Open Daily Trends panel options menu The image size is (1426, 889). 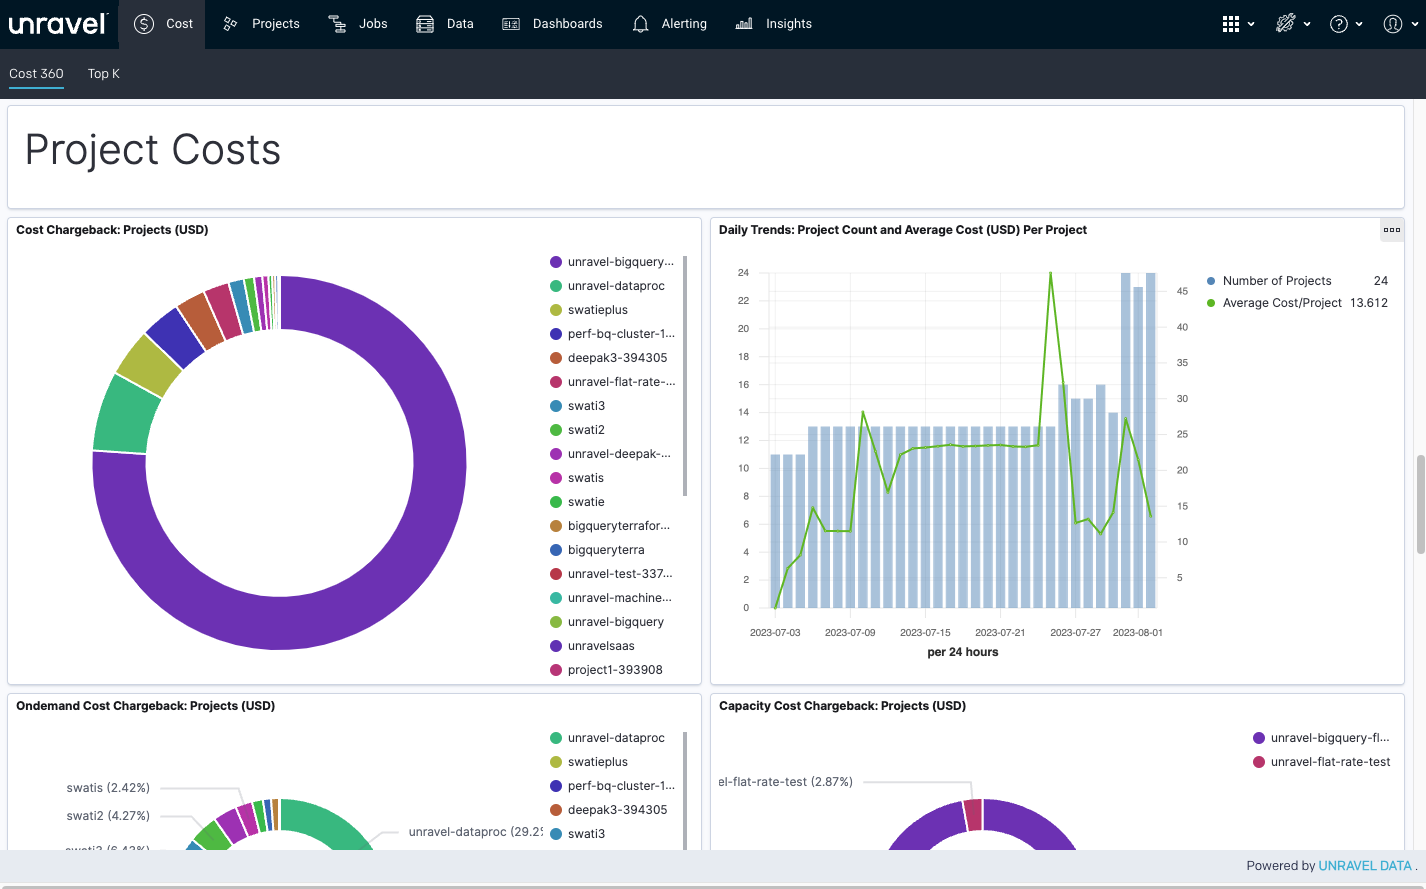(x=1392, y=230)
